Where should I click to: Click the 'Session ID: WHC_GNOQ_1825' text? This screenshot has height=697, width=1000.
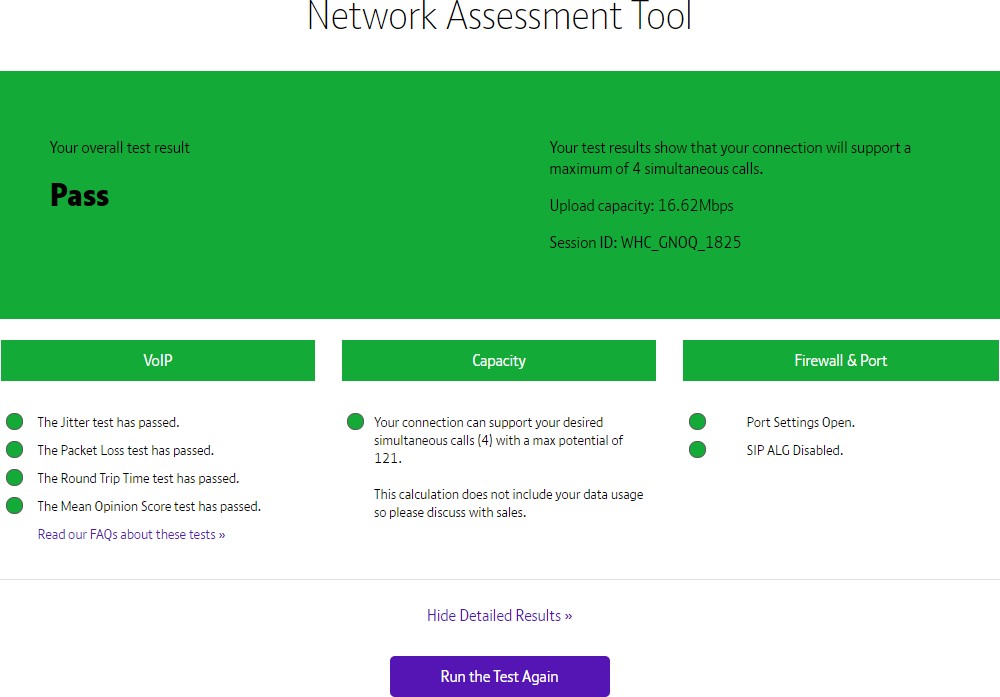(x=645, y=242)
